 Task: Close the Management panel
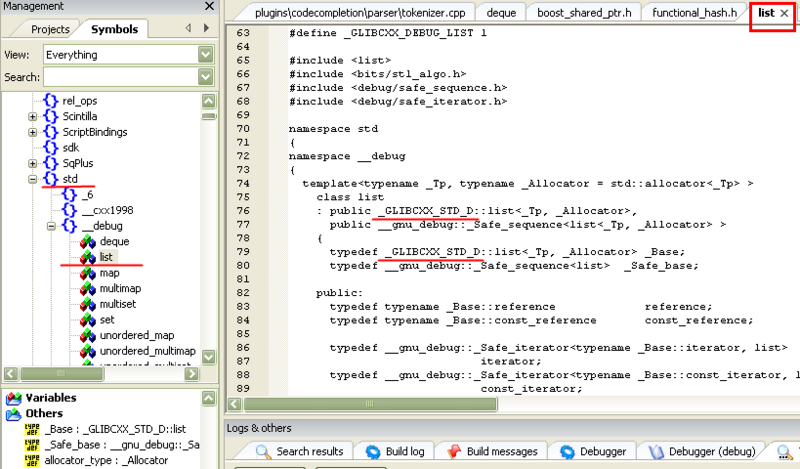pos(210,6)
